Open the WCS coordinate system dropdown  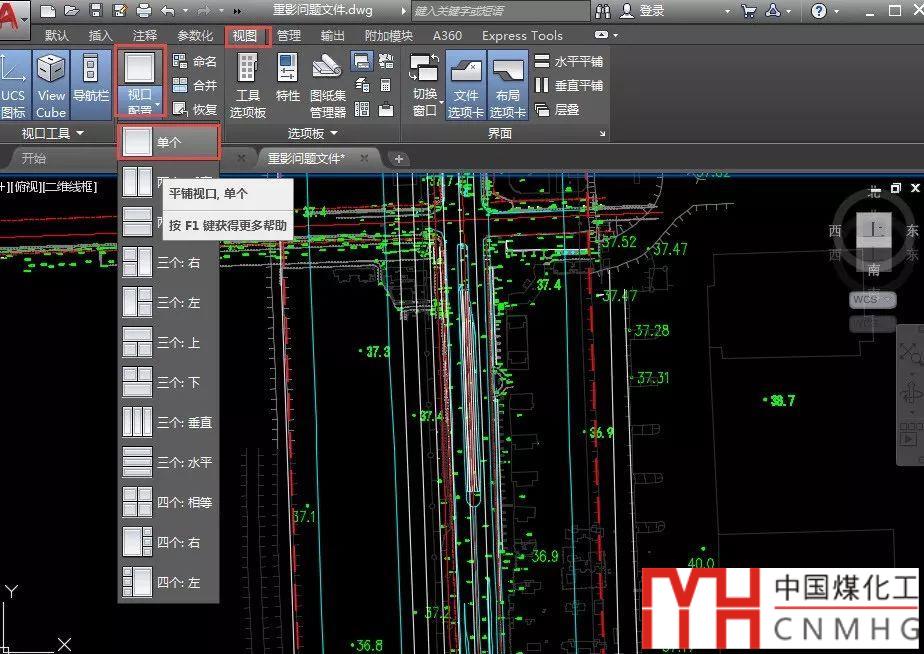tap(873, 299)
